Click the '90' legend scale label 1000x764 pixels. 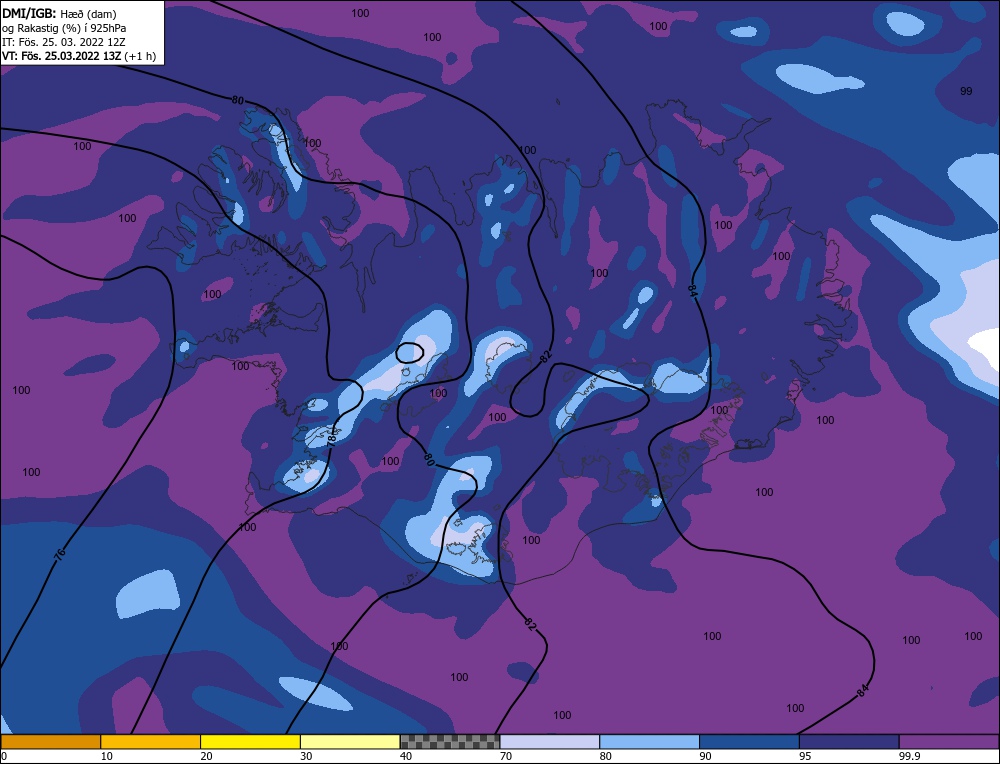705,756
